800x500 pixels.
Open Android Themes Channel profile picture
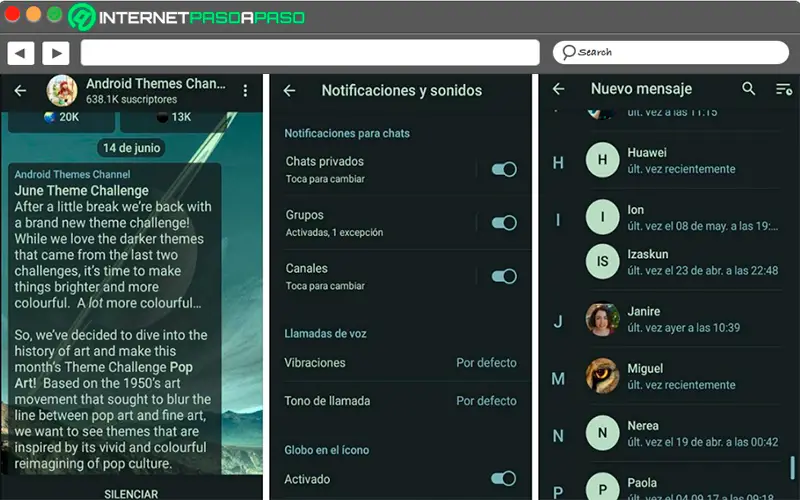coord(62,91)
